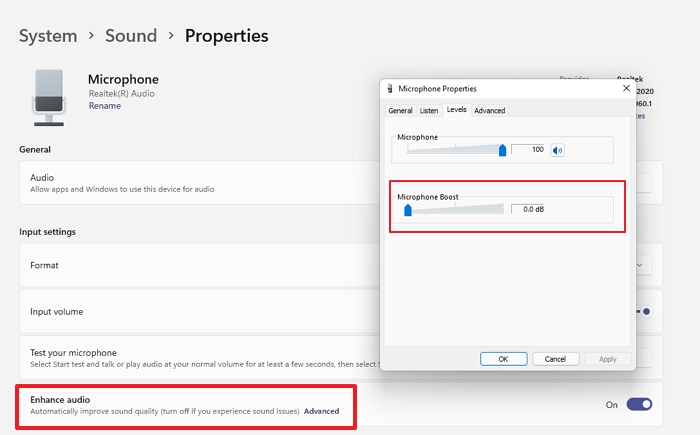Click the Microphone Boost slider handle
This screenshot has width=700, height=435.
[x=408, y=210]
